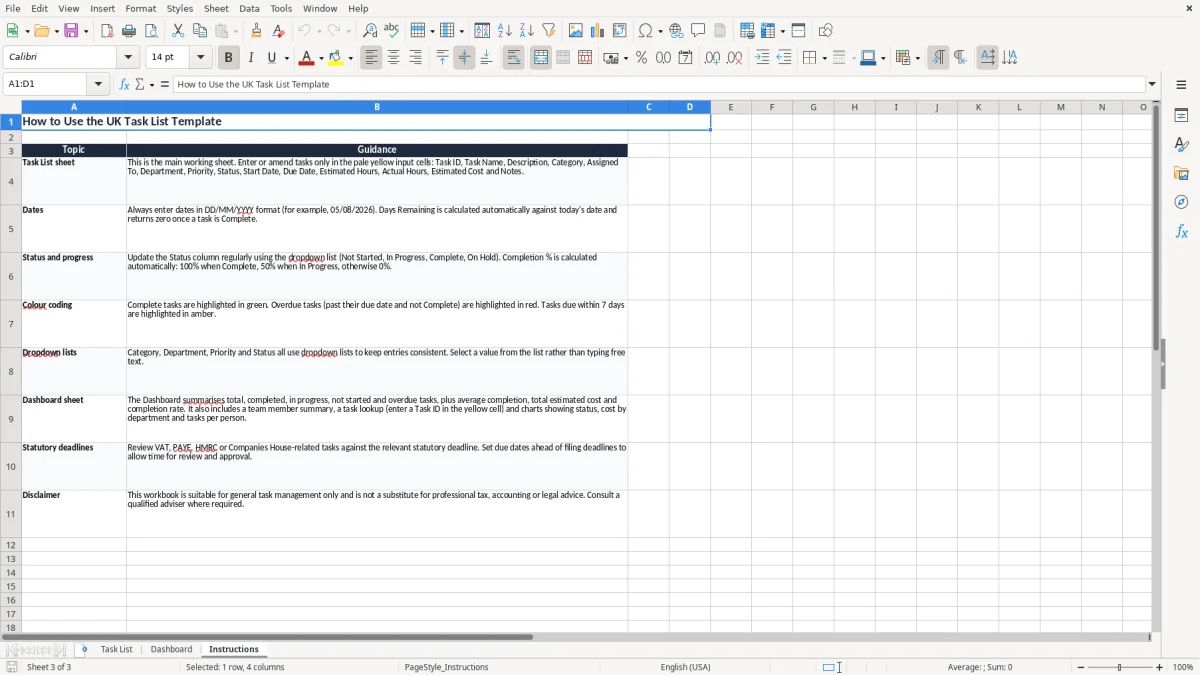Open the Draw Shapes icon

(826, 31)
